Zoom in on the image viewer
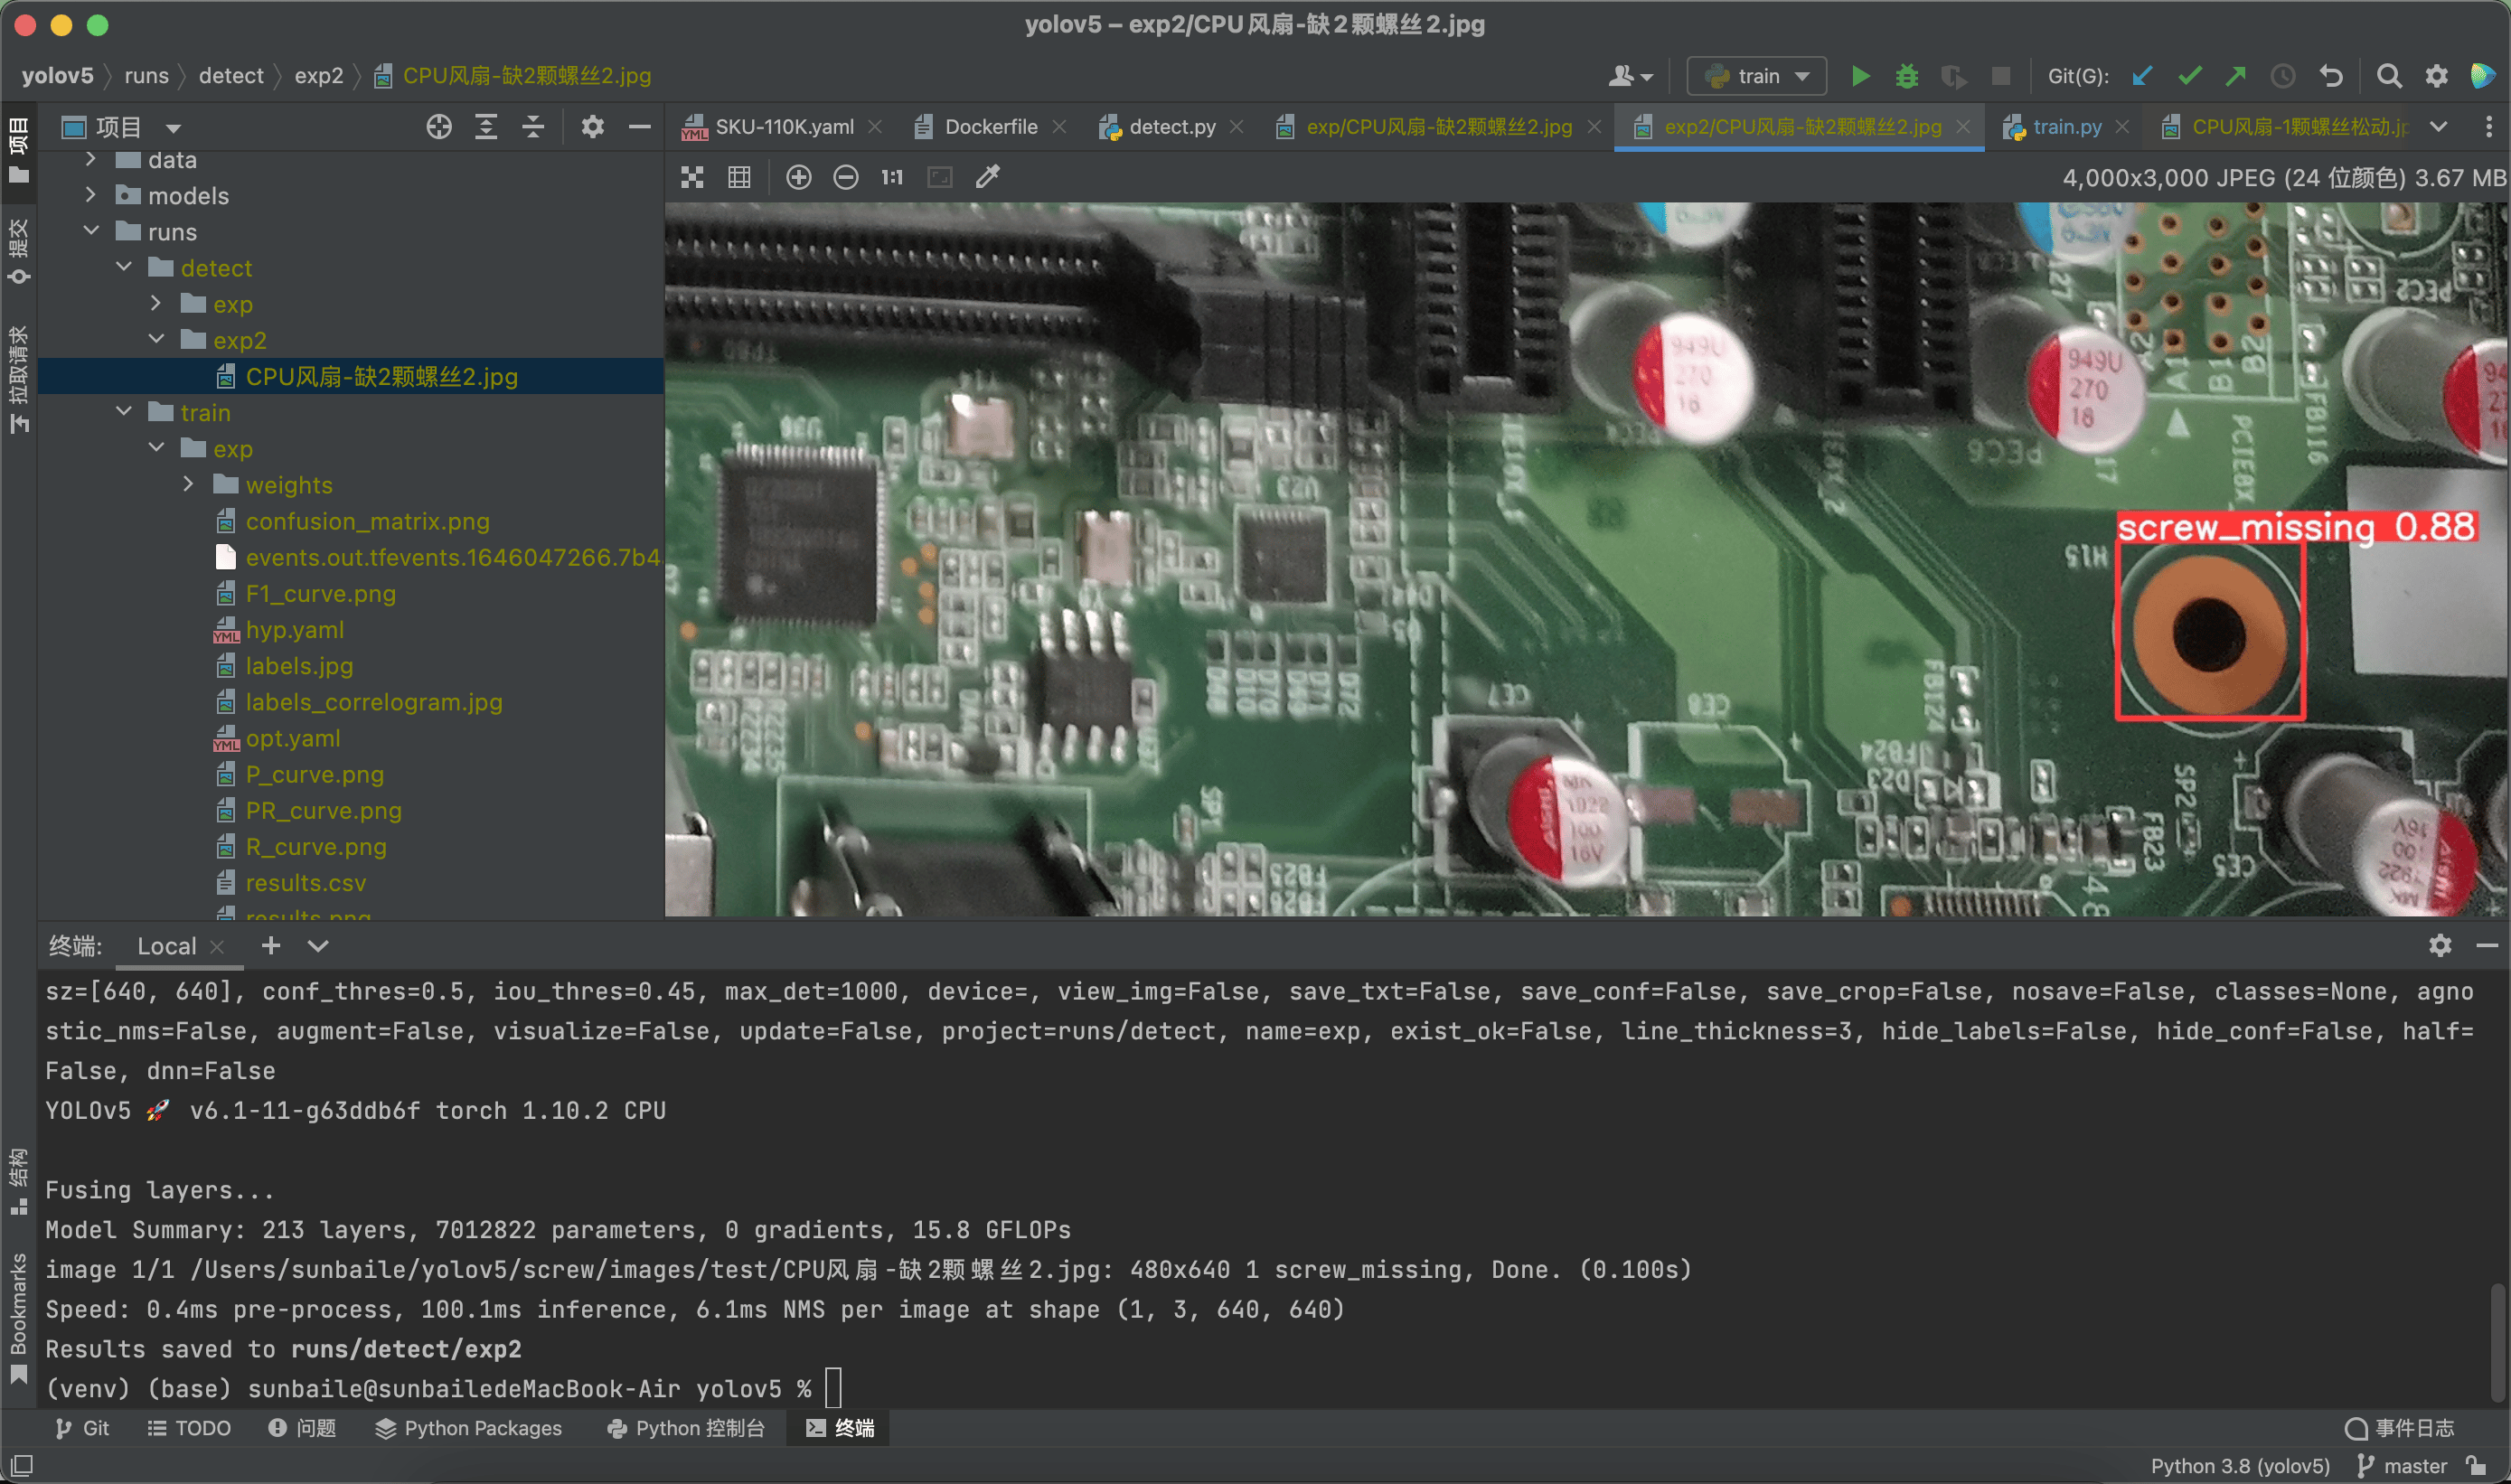Viewport: 2511px width, 1484px height. coord(798,177)
